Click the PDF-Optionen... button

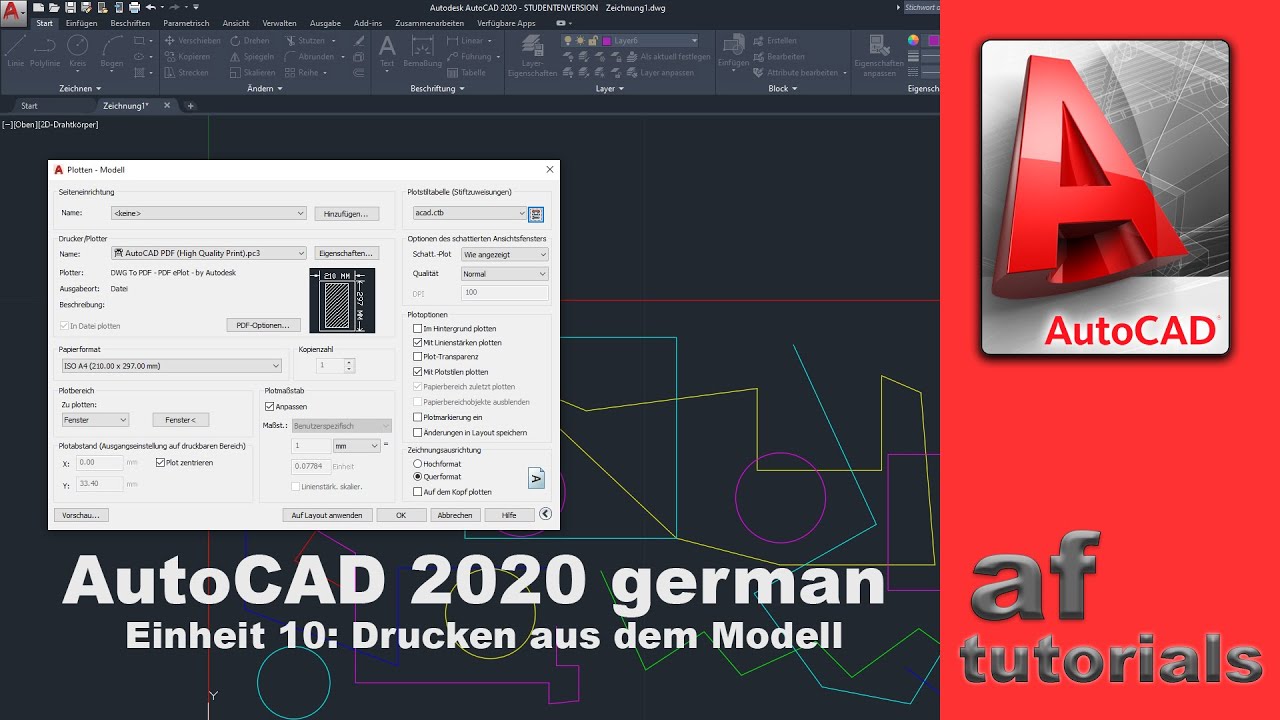coord(264,325)
